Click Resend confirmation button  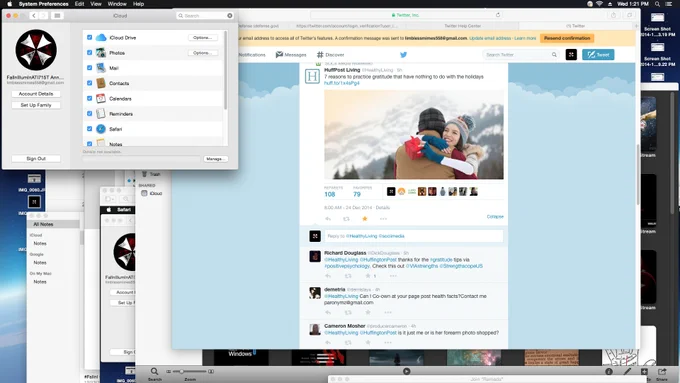tap(567, 38)
